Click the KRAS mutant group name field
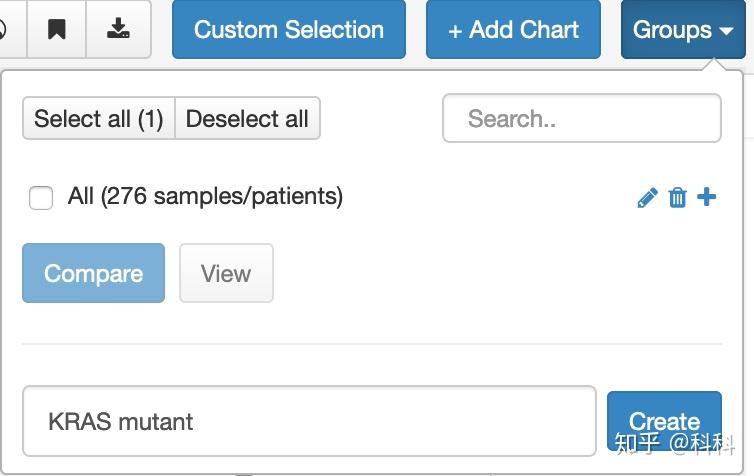The image size is (754, 476). (309, 421)
